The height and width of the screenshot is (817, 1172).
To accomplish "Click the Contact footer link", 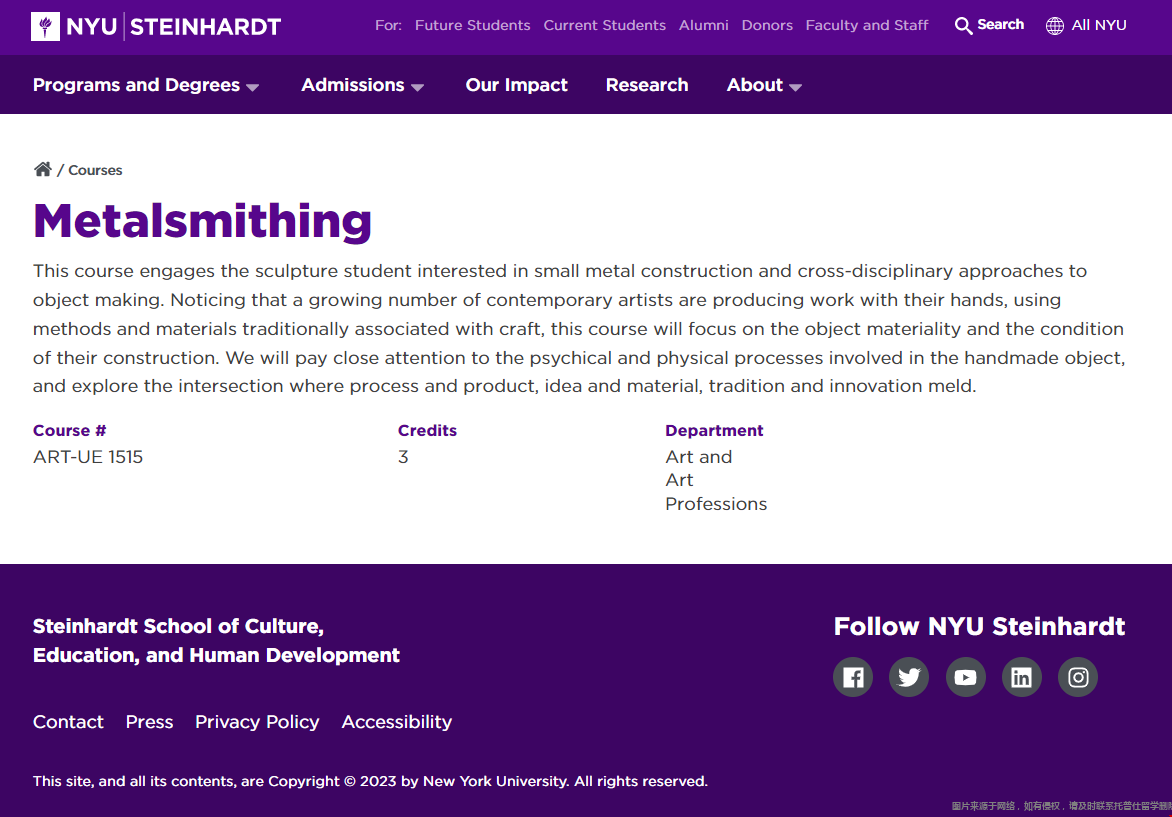I will tap(68, 722).
